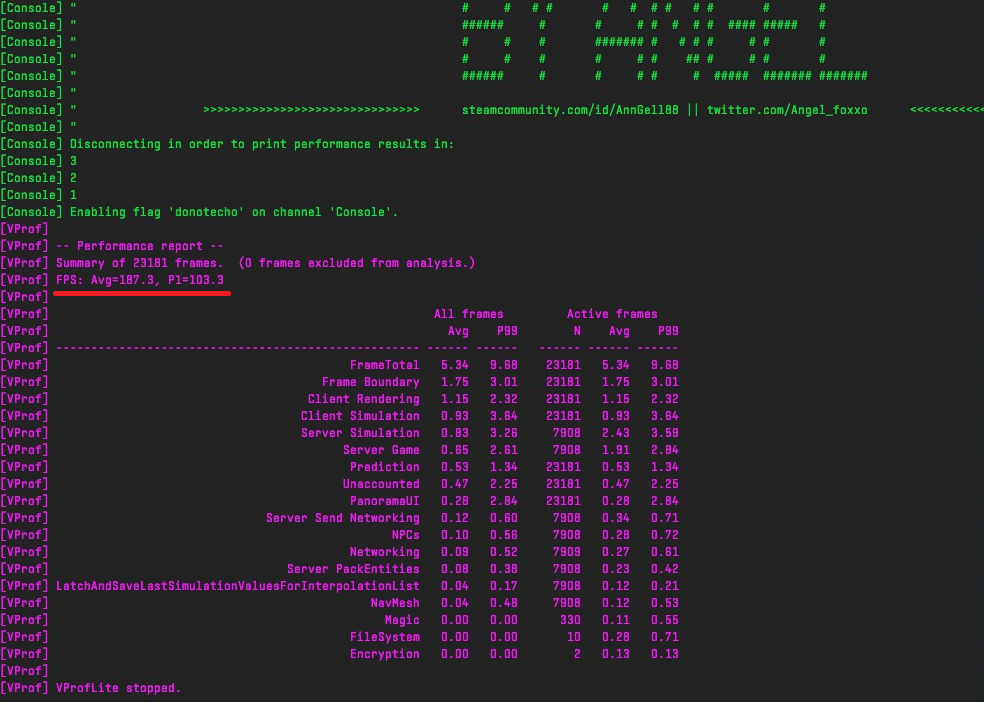Click the 'VProfLite stopped.' message

[118, 688]
